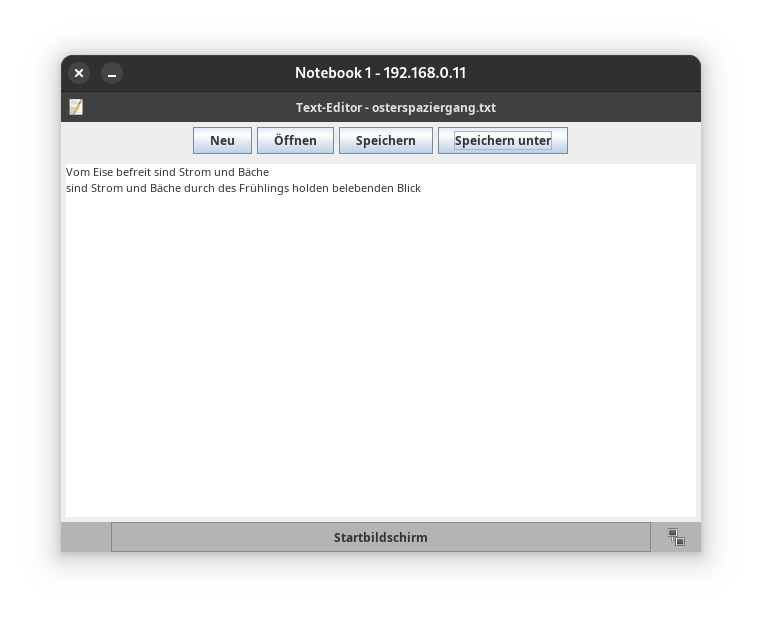Open the Speichern unter dialog
Viewport: 762px width, 619px height.
[502, 141]
